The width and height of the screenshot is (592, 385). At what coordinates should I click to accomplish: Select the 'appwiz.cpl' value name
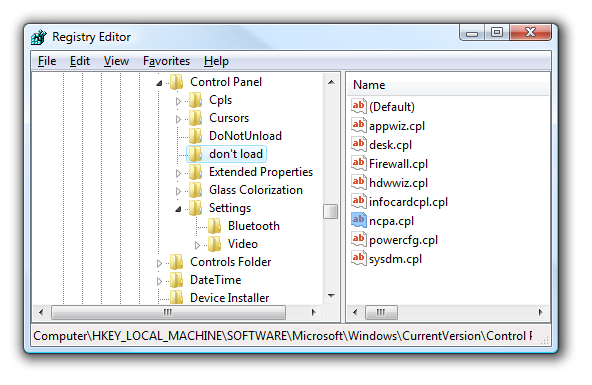(x=397, y=126)
